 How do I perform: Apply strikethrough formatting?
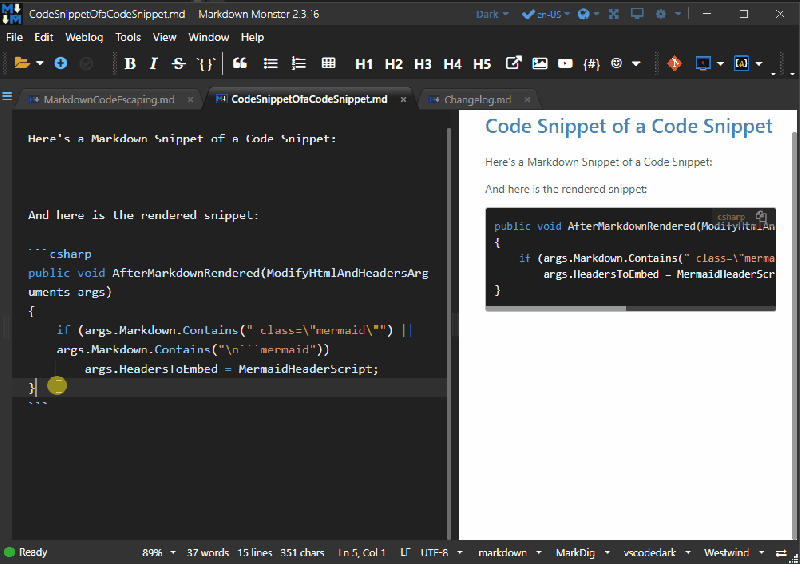click(x=178, y=63)
